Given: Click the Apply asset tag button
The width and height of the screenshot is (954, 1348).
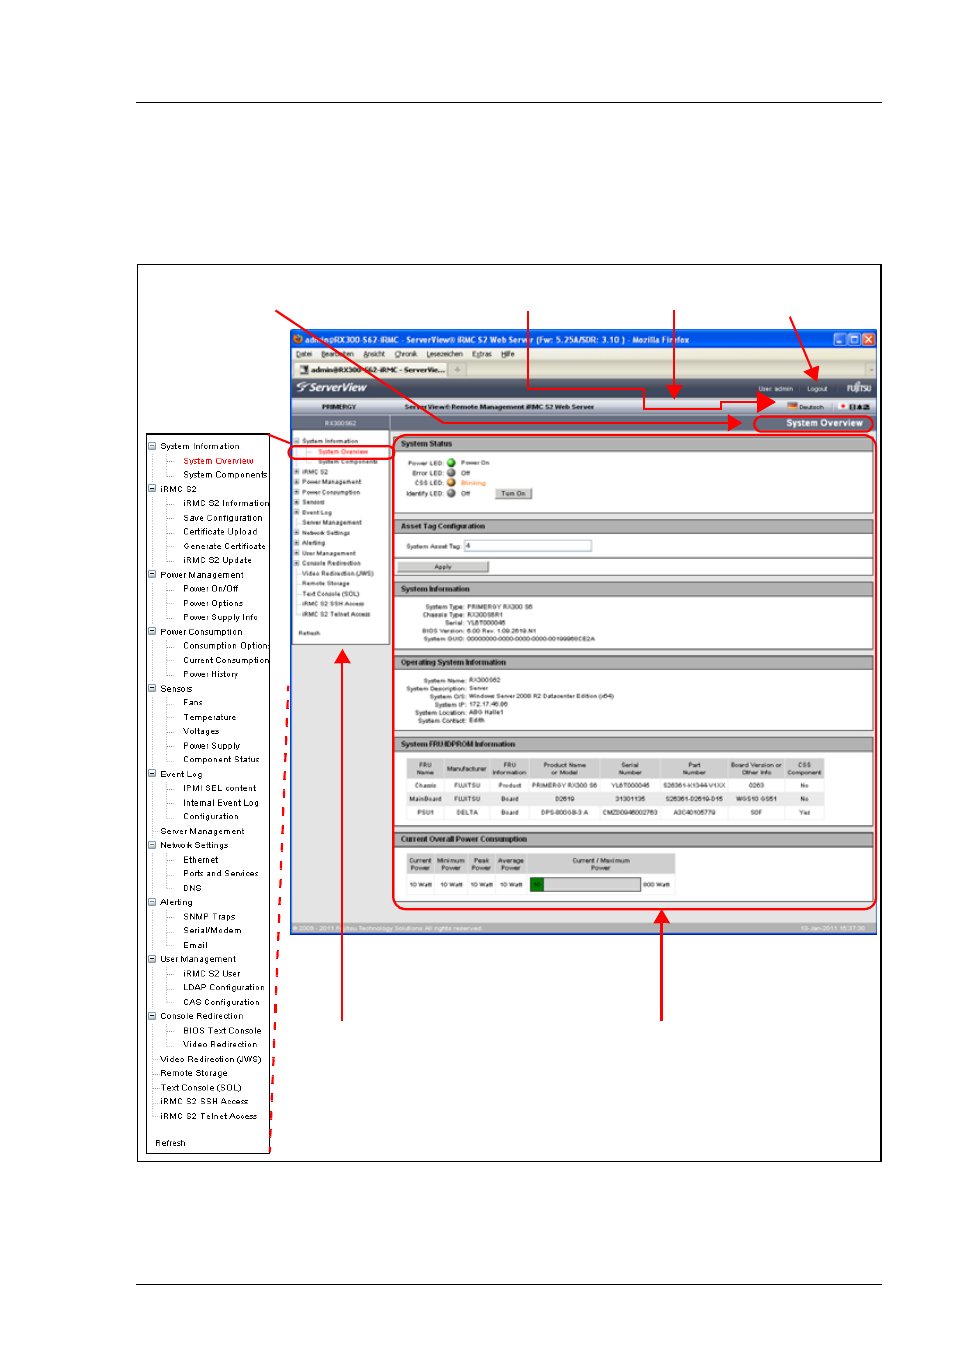Looking at the screenshot, I should point(443,567).
